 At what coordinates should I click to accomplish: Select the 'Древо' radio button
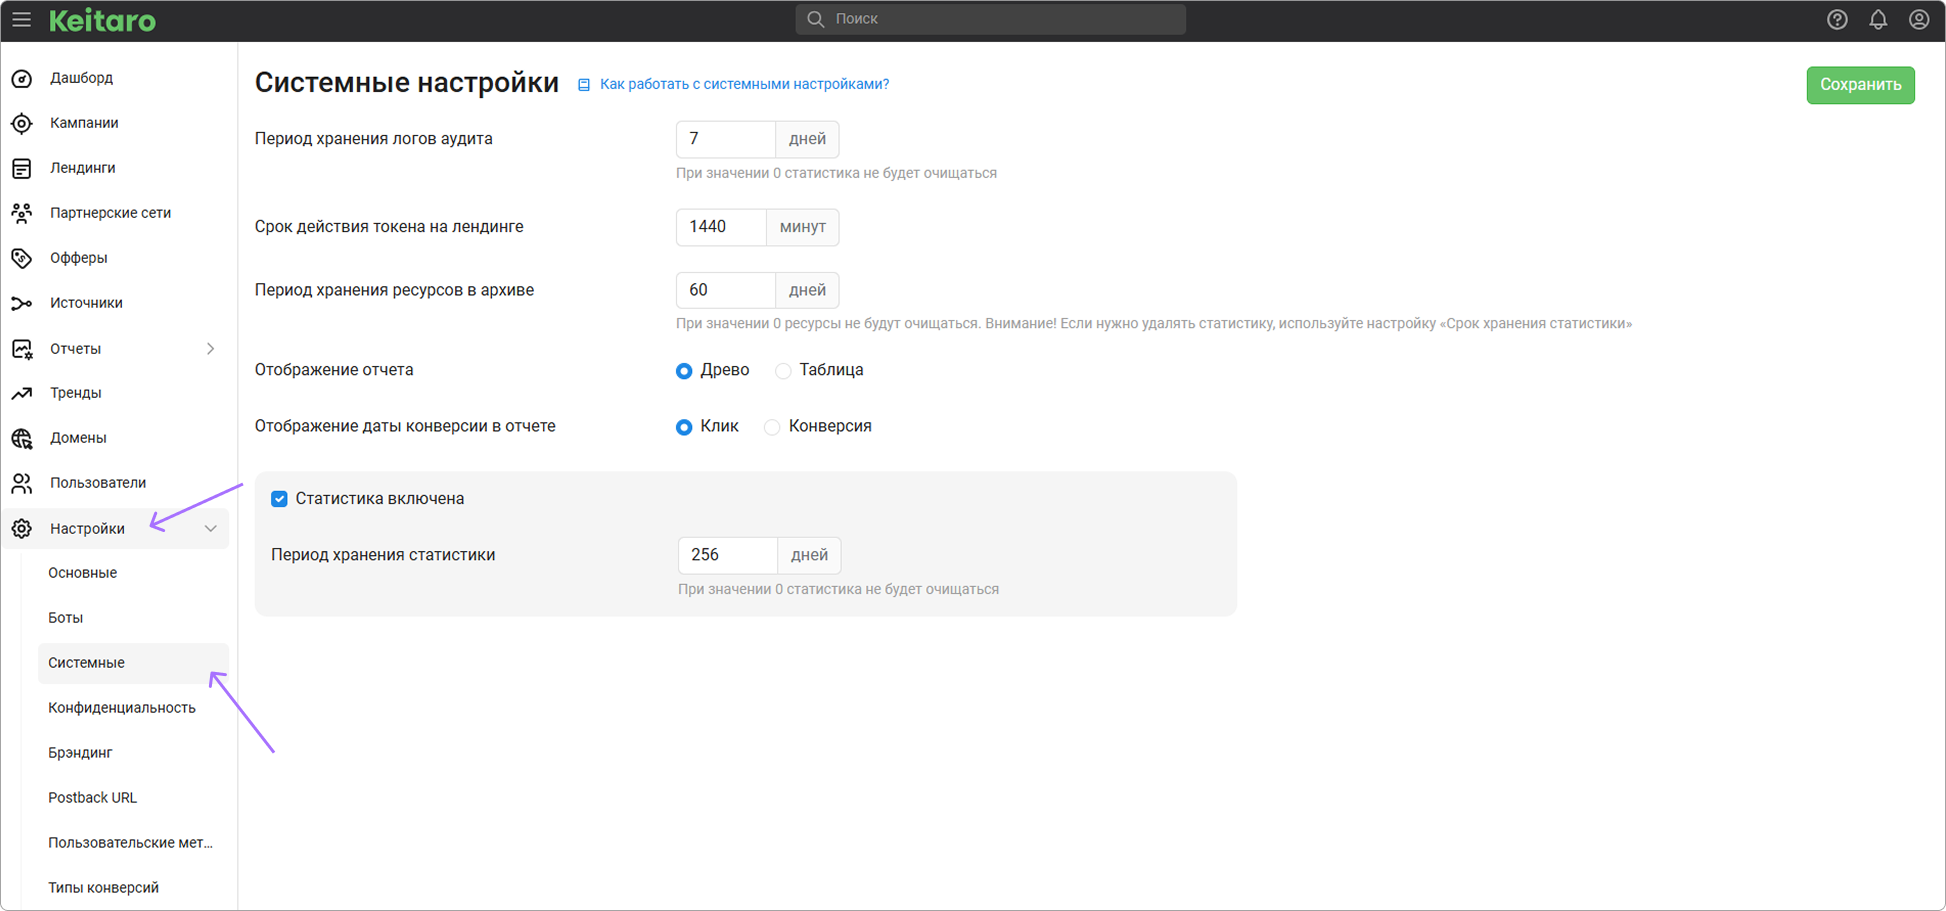point(684,371)
